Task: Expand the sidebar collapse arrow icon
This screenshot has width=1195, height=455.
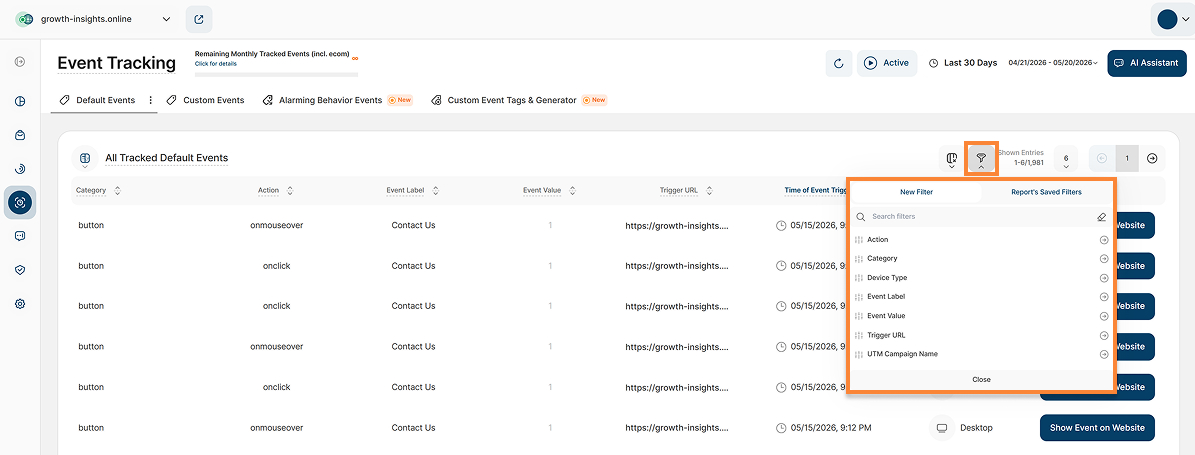Action: pos(20,61)
